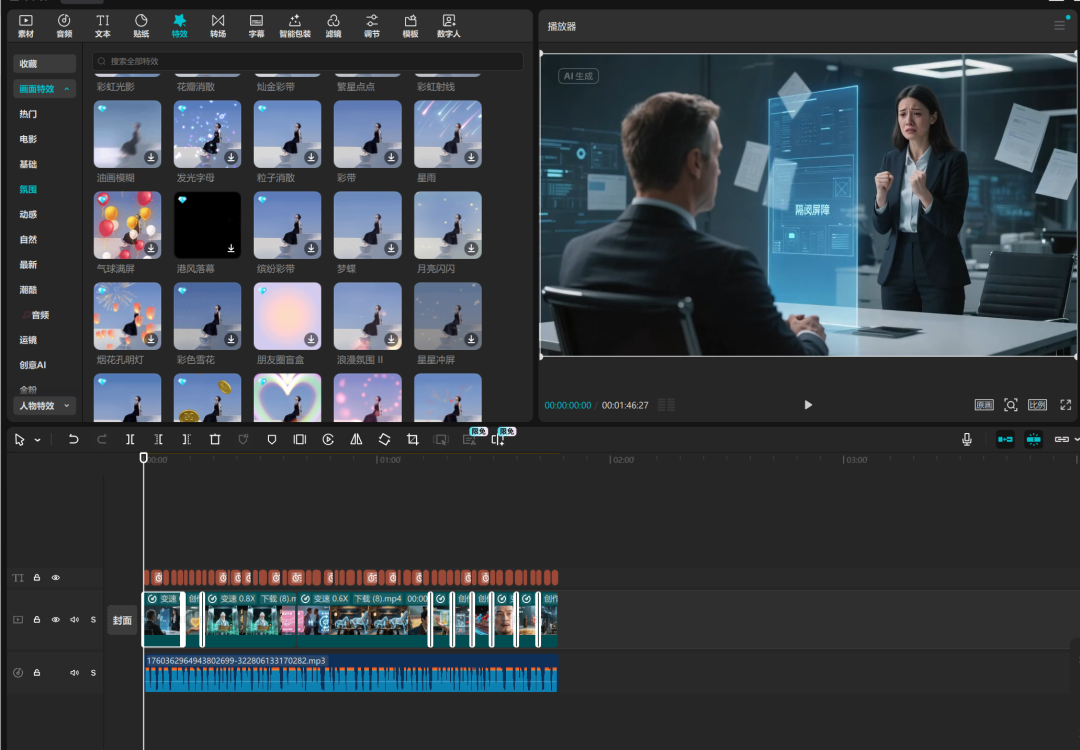Click the crop tool icon
This screenshot has height=750, width=1080.
(412, 440)
